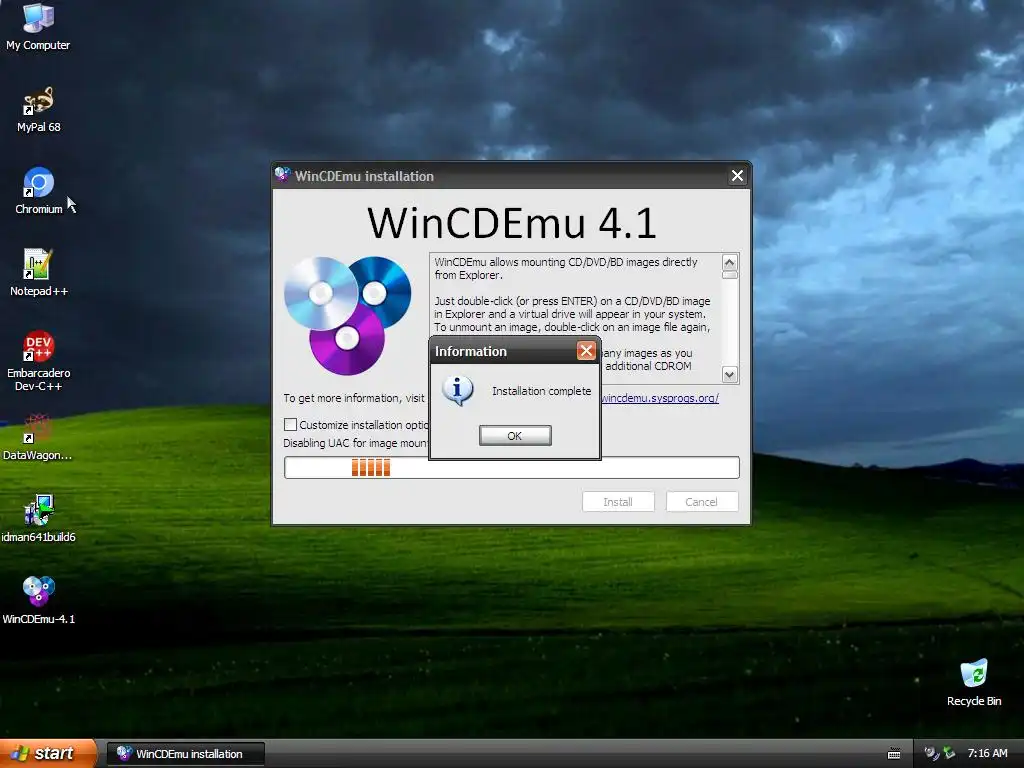The width and height of the screenshot is (1024, 768).
Task: Close the Information dialog
Action: [586, 351]
